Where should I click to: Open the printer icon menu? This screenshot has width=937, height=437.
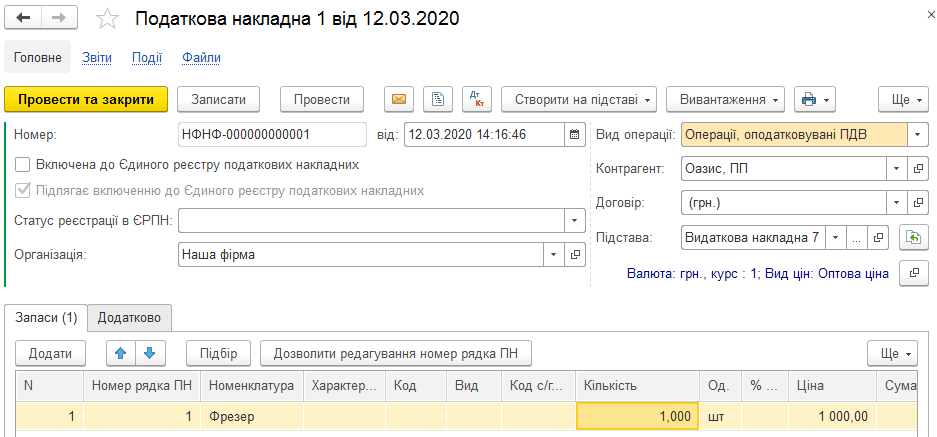pos(814,100)
